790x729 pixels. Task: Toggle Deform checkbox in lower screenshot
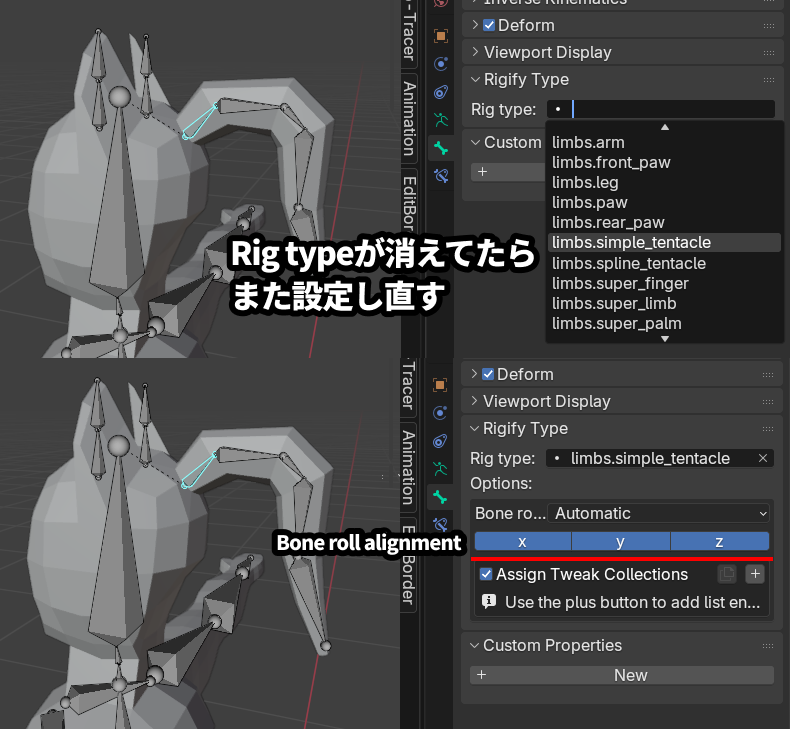coord(488,374)
